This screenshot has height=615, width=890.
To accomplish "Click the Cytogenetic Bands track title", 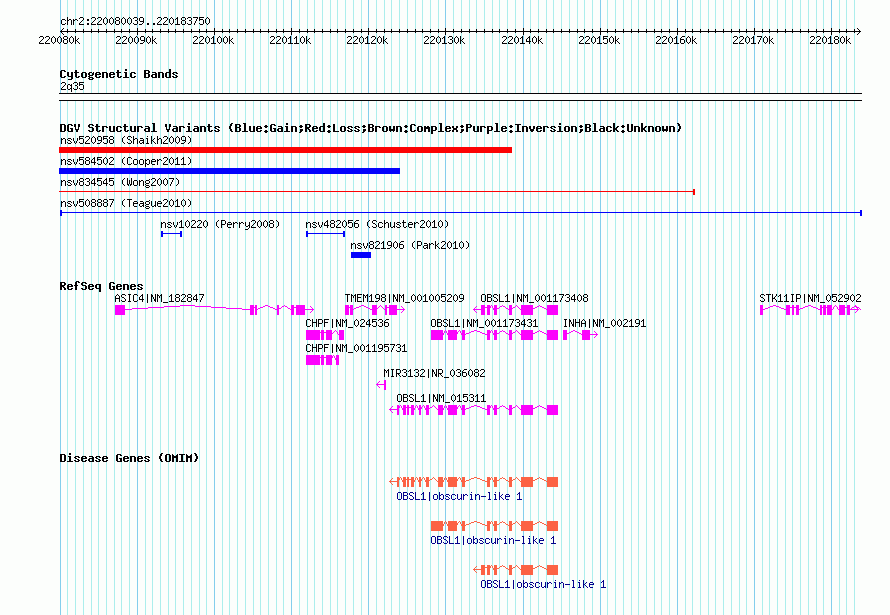I will coord(119,74).
